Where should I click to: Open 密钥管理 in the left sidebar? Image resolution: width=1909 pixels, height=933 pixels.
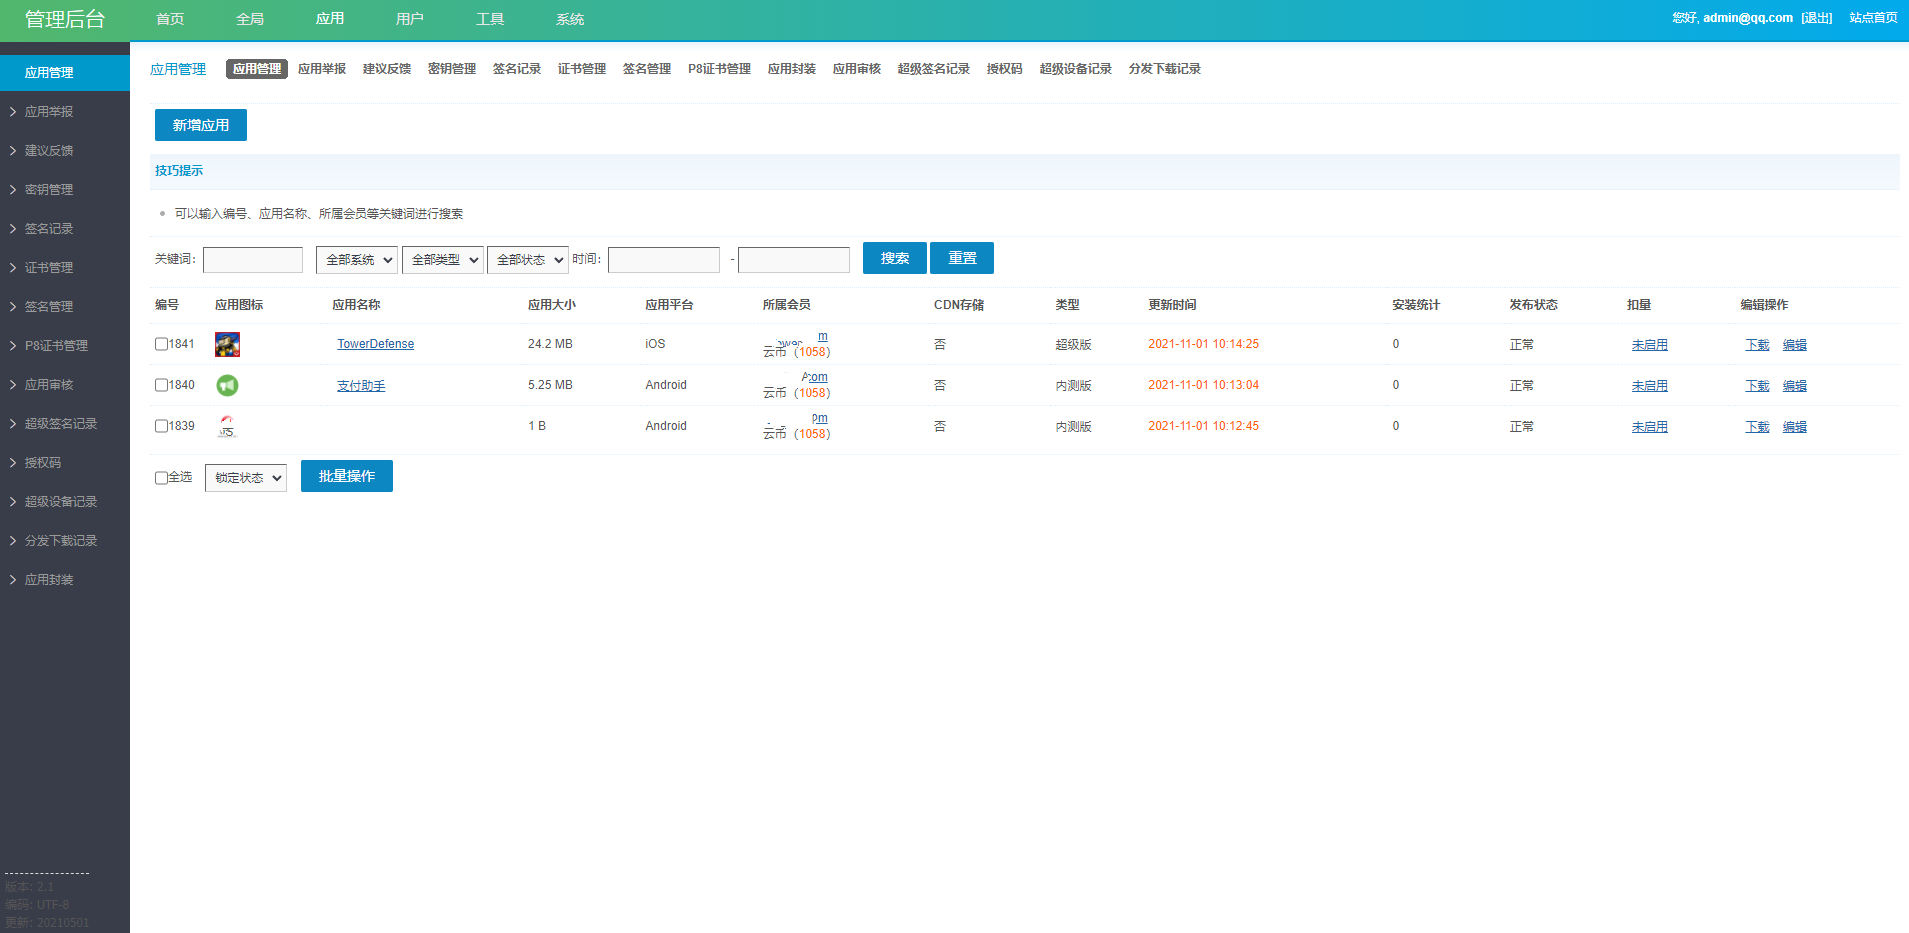(x=48, y=190)
